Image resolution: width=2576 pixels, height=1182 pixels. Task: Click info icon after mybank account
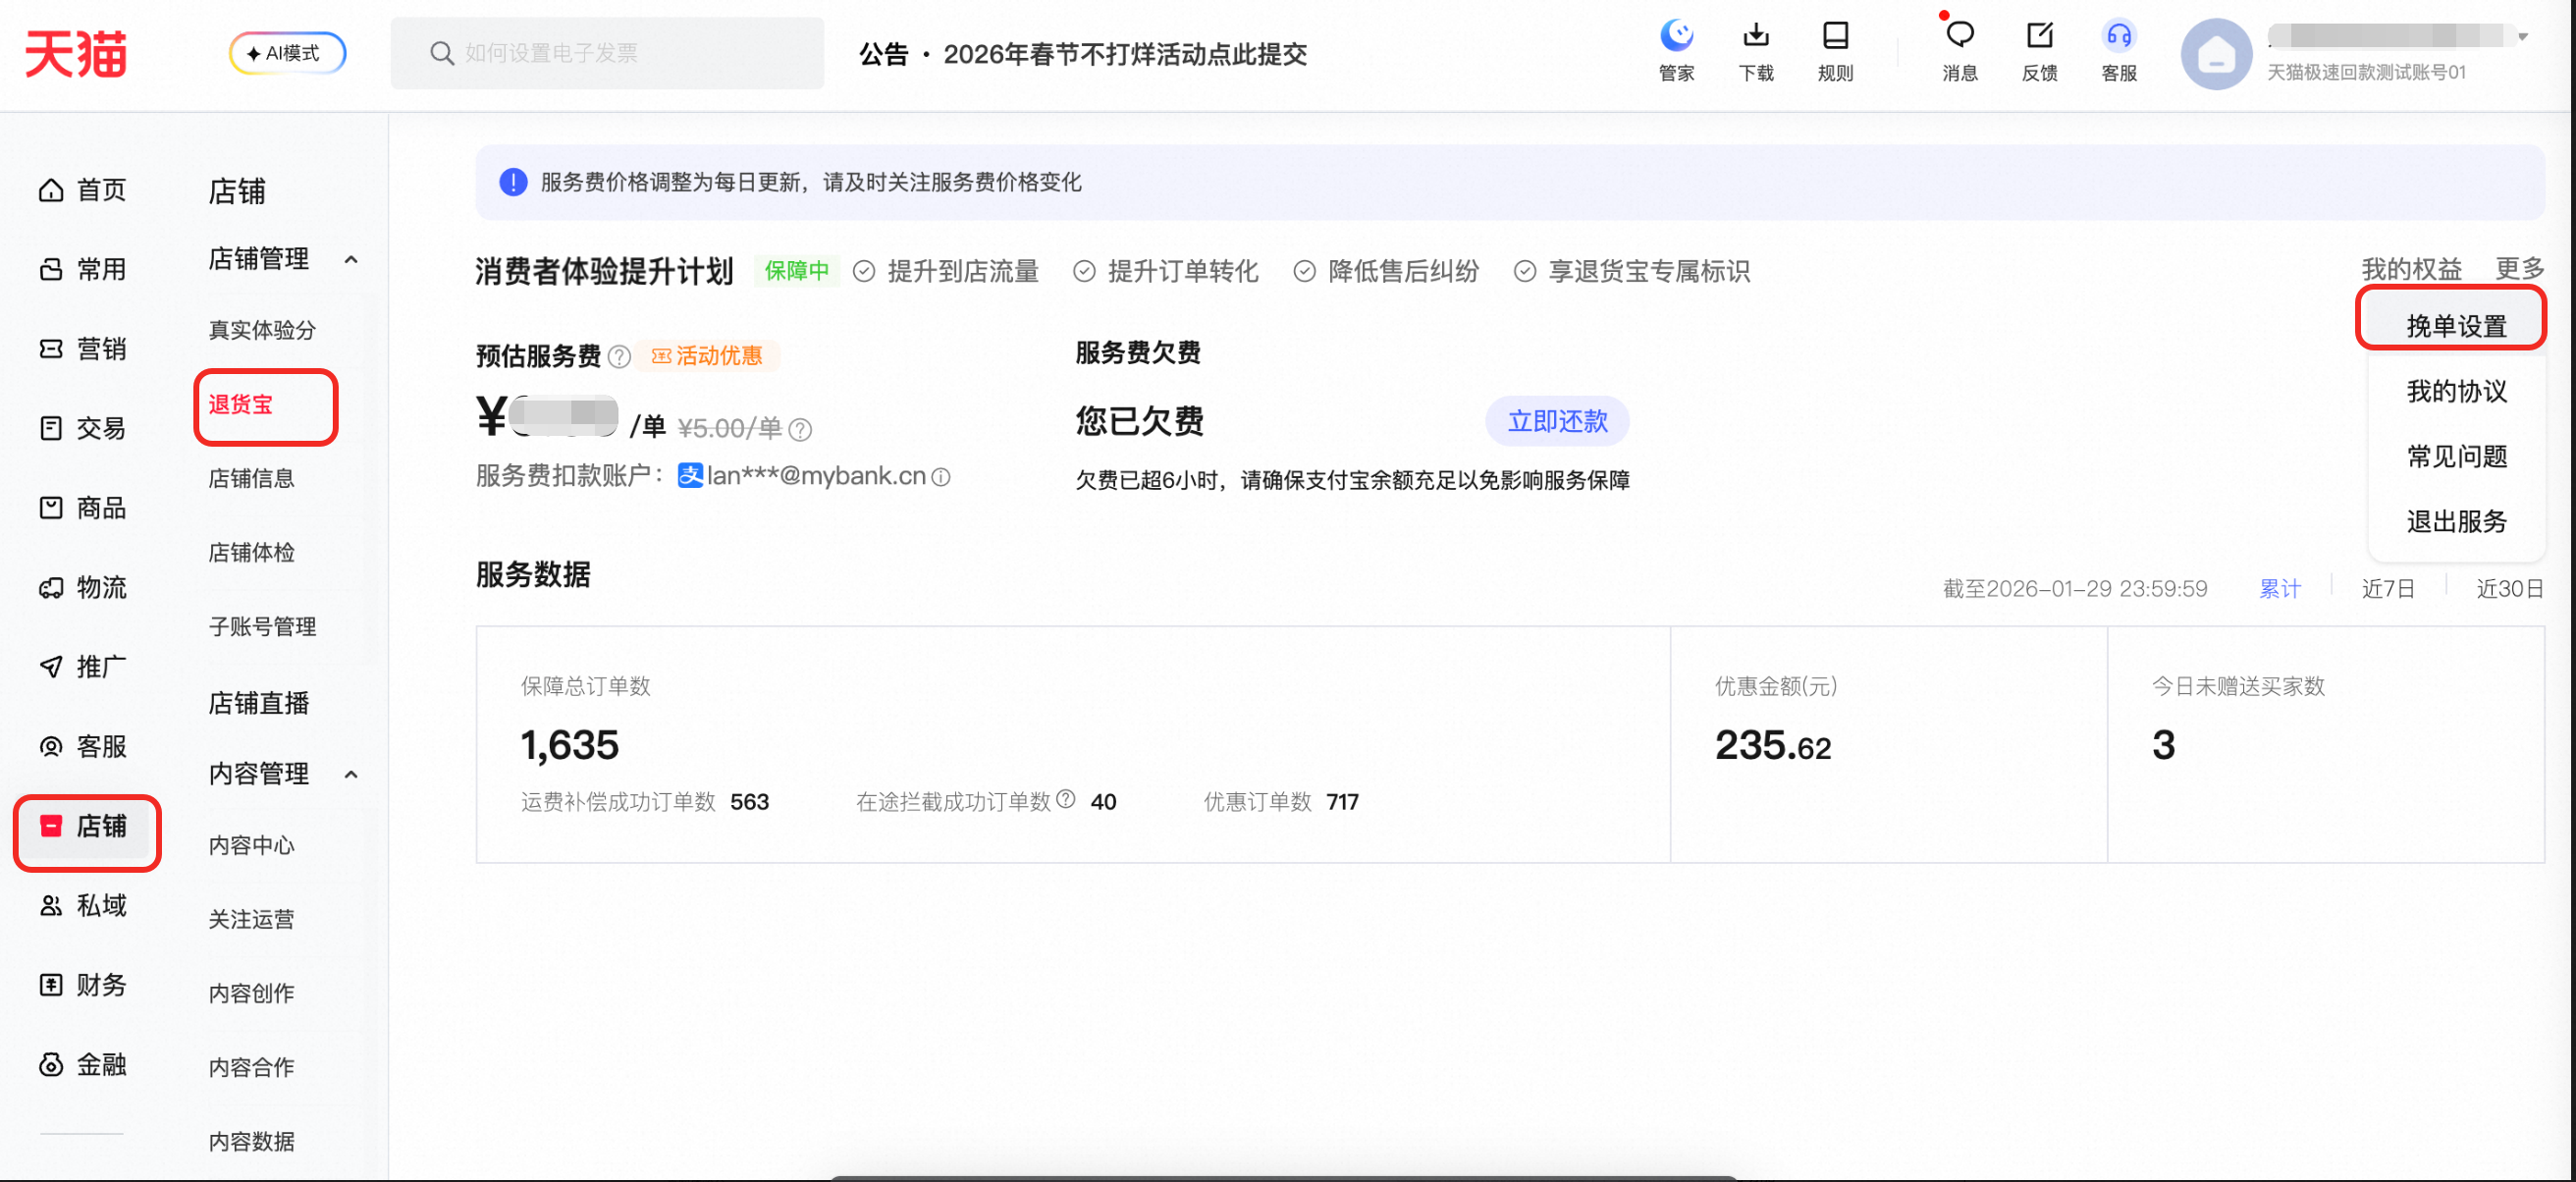[x=941, y=478]
